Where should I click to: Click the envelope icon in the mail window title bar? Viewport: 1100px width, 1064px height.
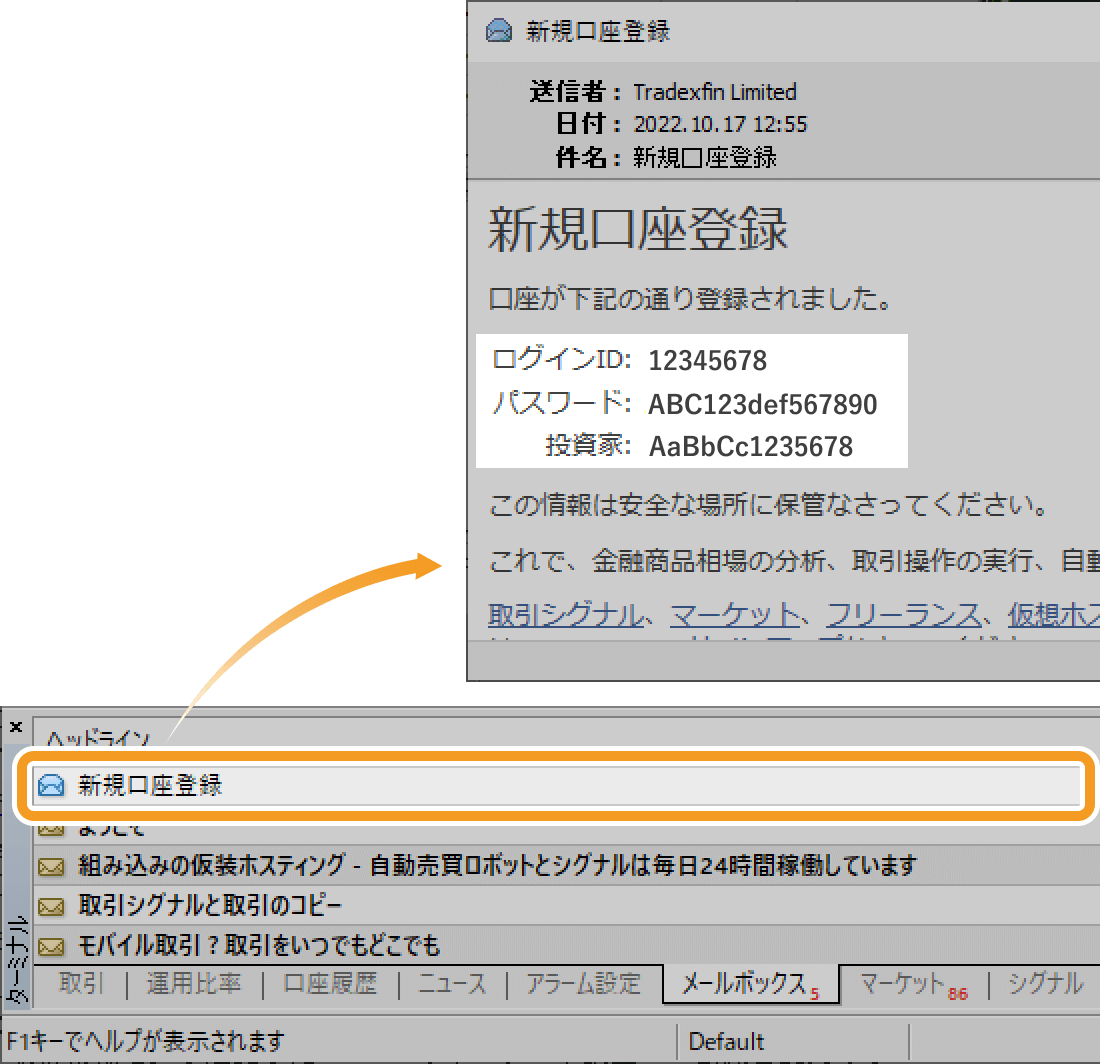[x=498, y=31]
